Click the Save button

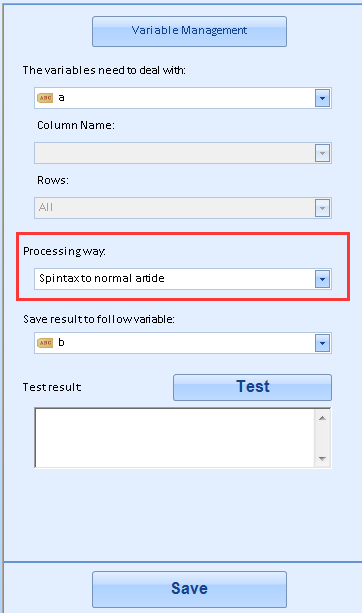(x=189, y=589)
